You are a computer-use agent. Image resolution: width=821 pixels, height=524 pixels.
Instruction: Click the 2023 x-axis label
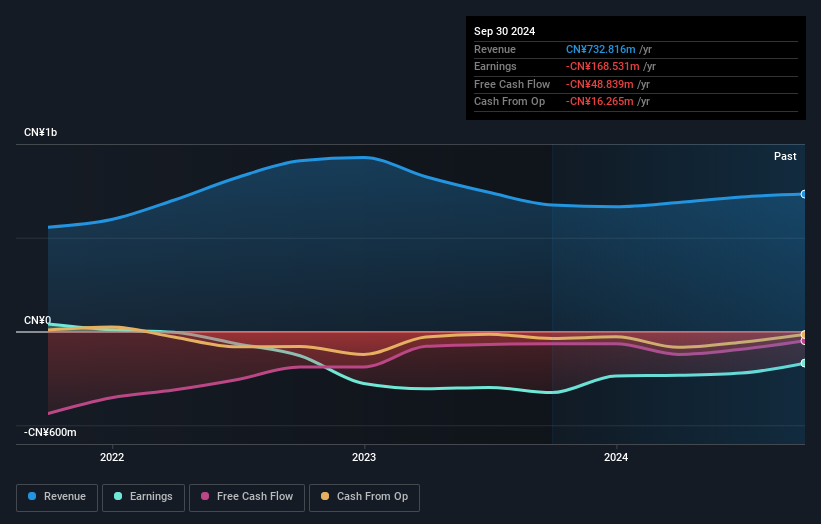[x=364, y=458]
